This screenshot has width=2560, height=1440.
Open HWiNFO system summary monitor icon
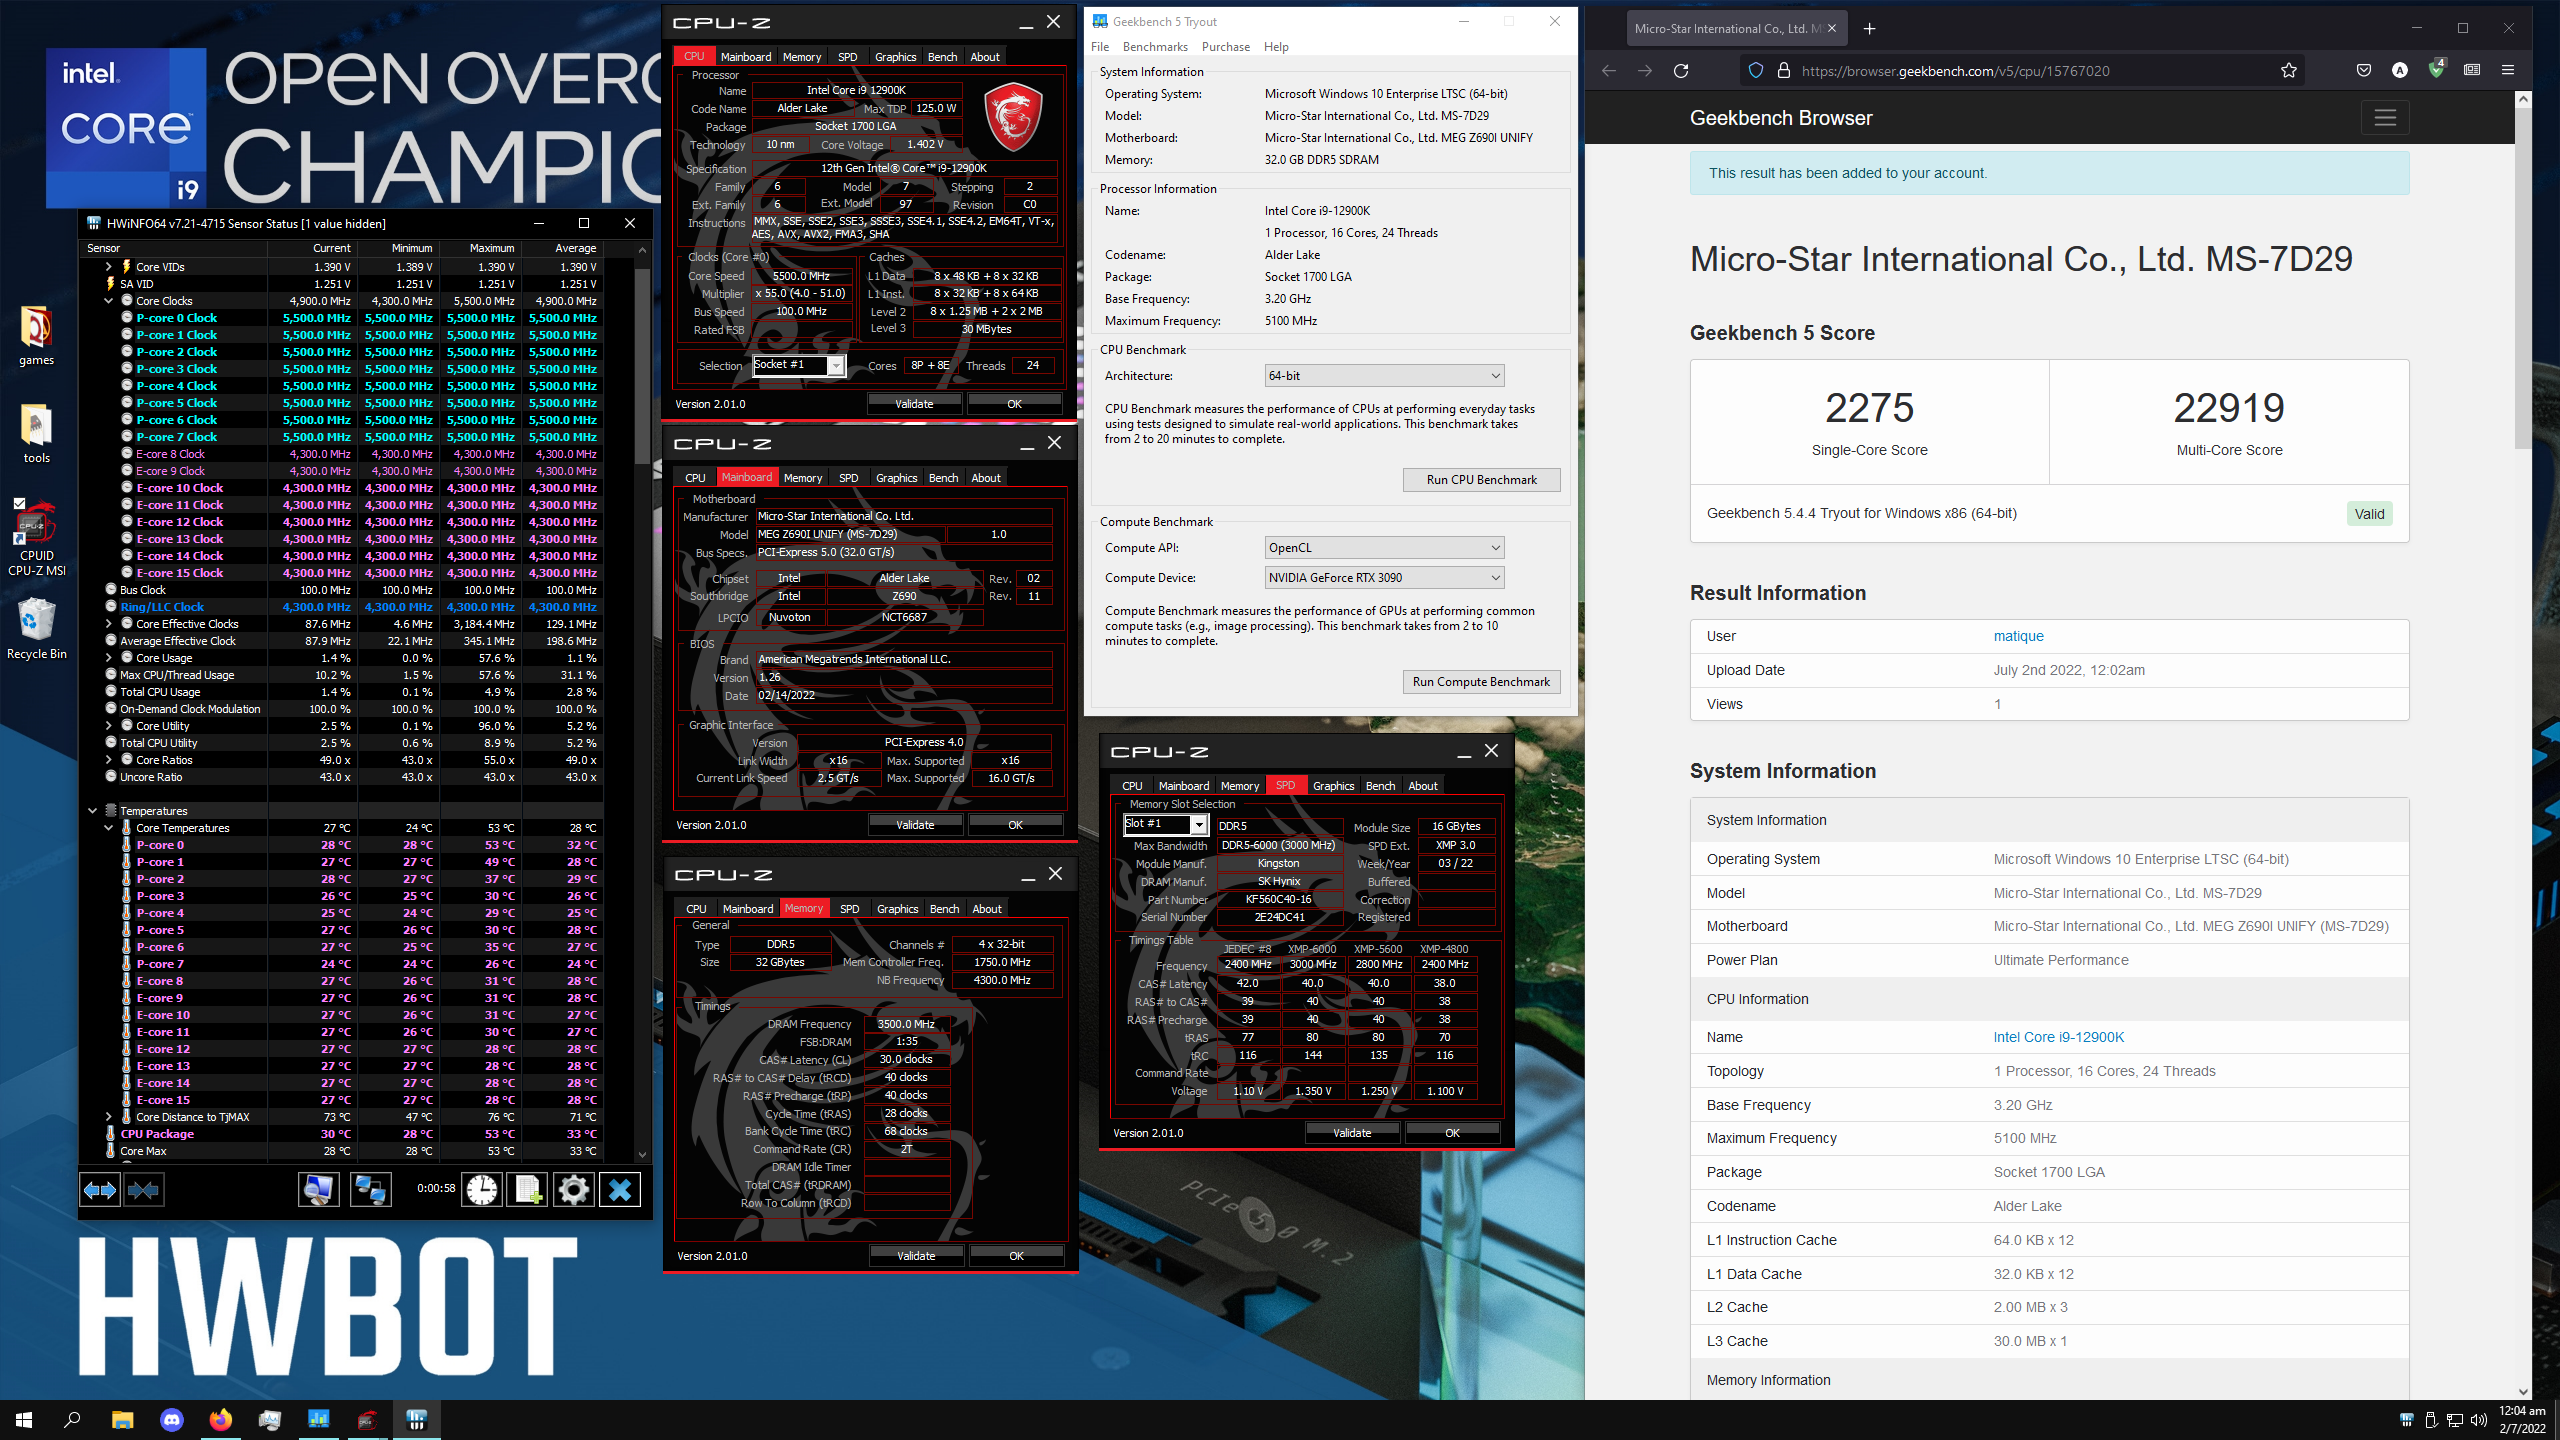319,1190
